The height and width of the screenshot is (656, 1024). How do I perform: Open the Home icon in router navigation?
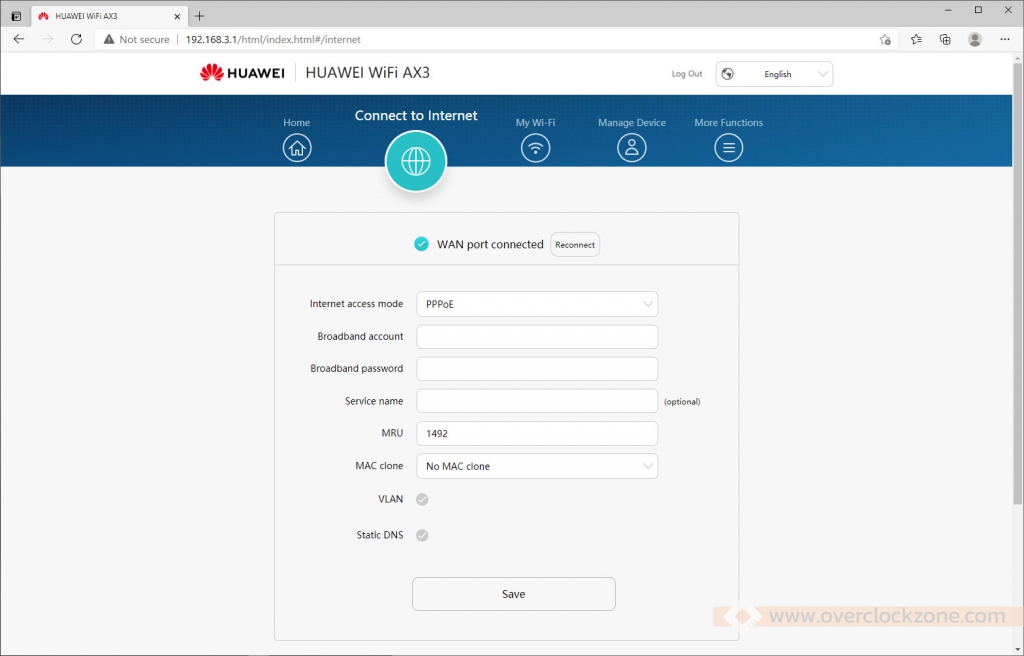(x=297, y=148)
